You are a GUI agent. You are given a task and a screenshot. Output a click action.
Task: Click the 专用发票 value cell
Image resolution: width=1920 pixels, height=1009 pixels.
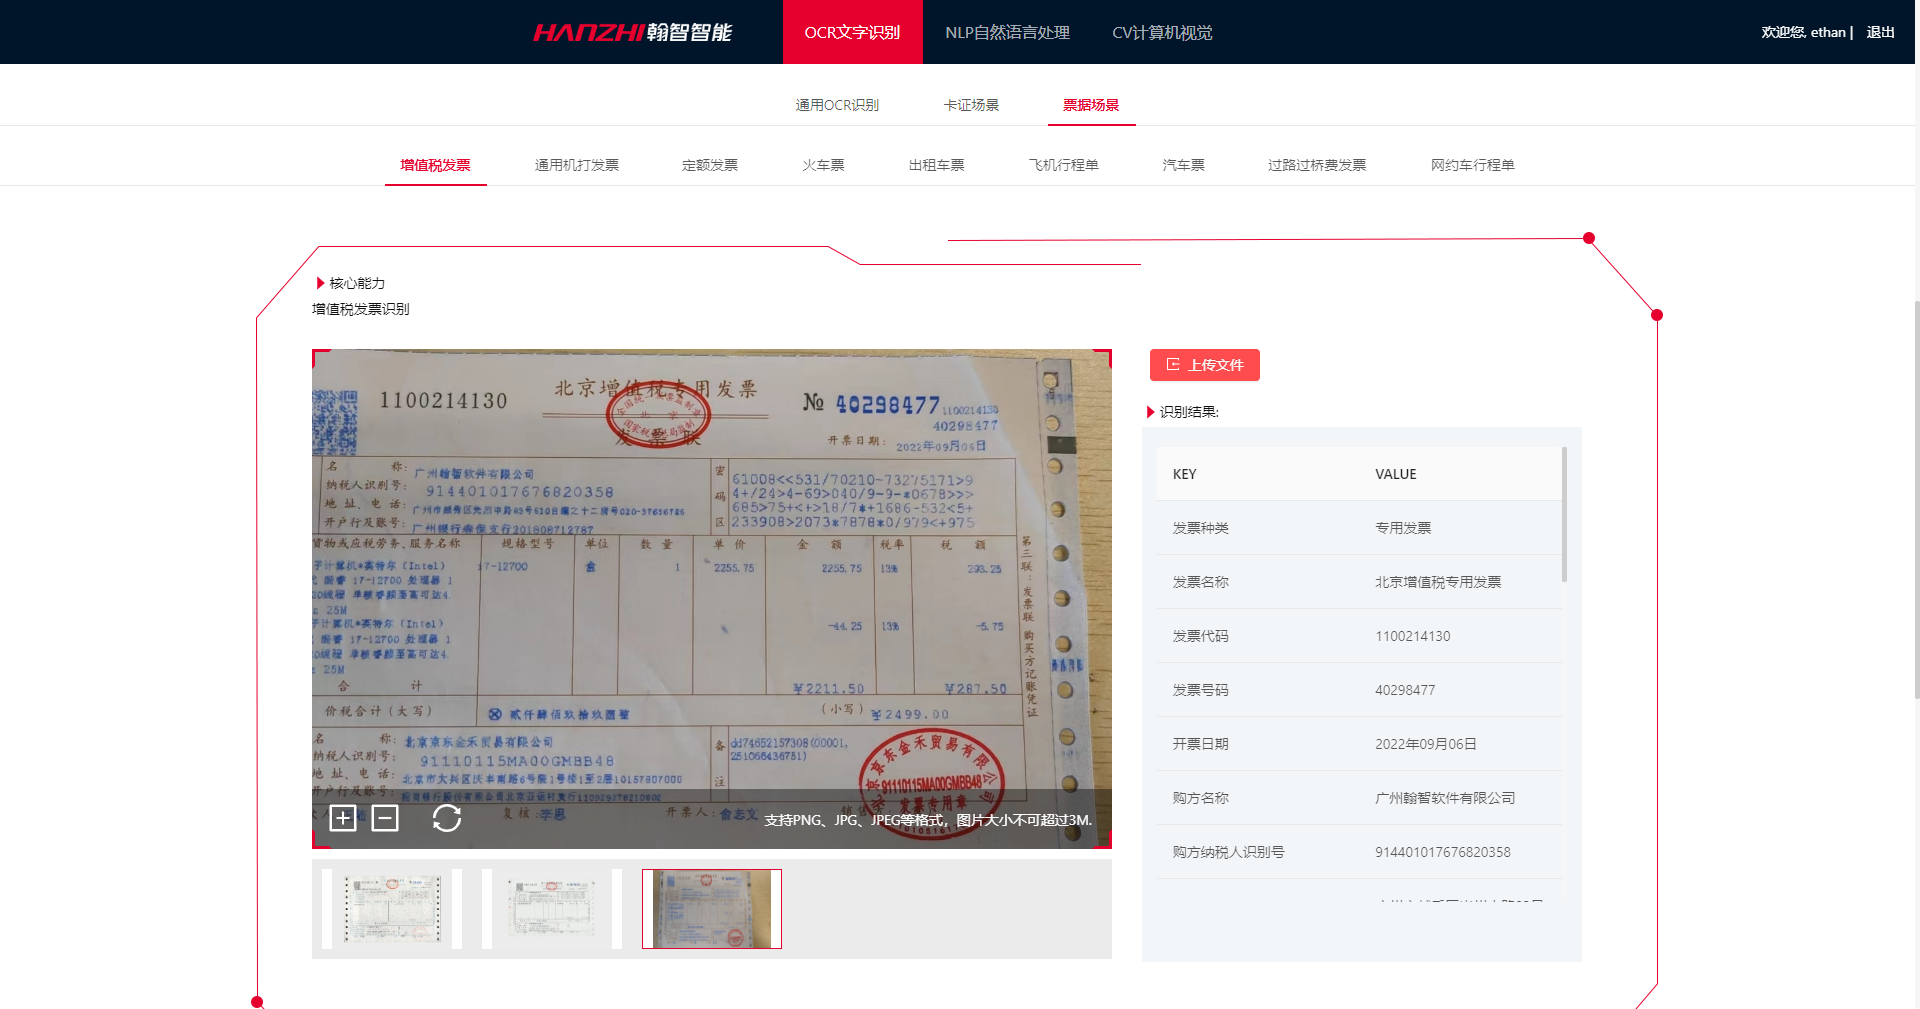(1403, 528)
